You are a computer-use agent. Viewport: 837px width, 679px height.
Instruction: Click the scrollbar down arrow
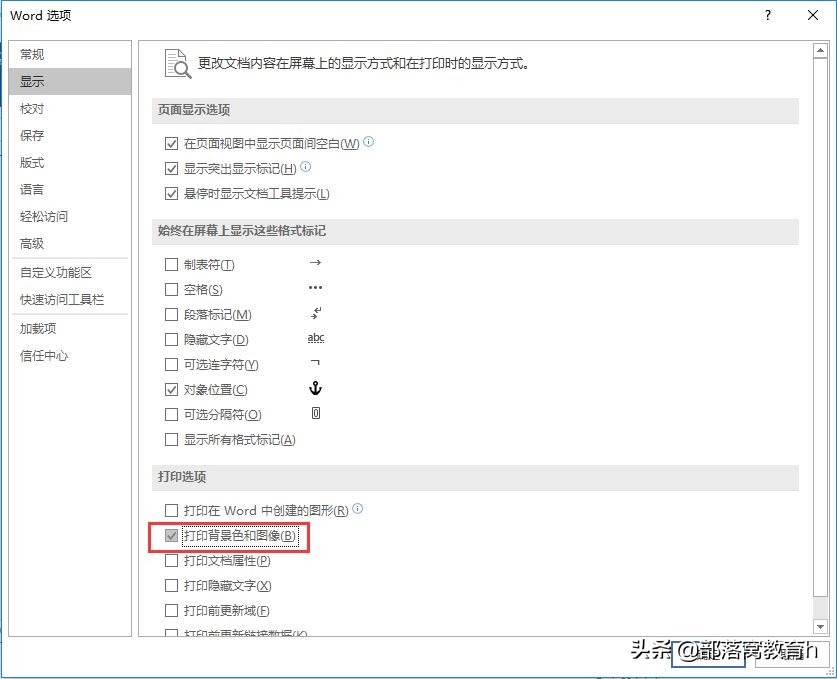[820, 626]
